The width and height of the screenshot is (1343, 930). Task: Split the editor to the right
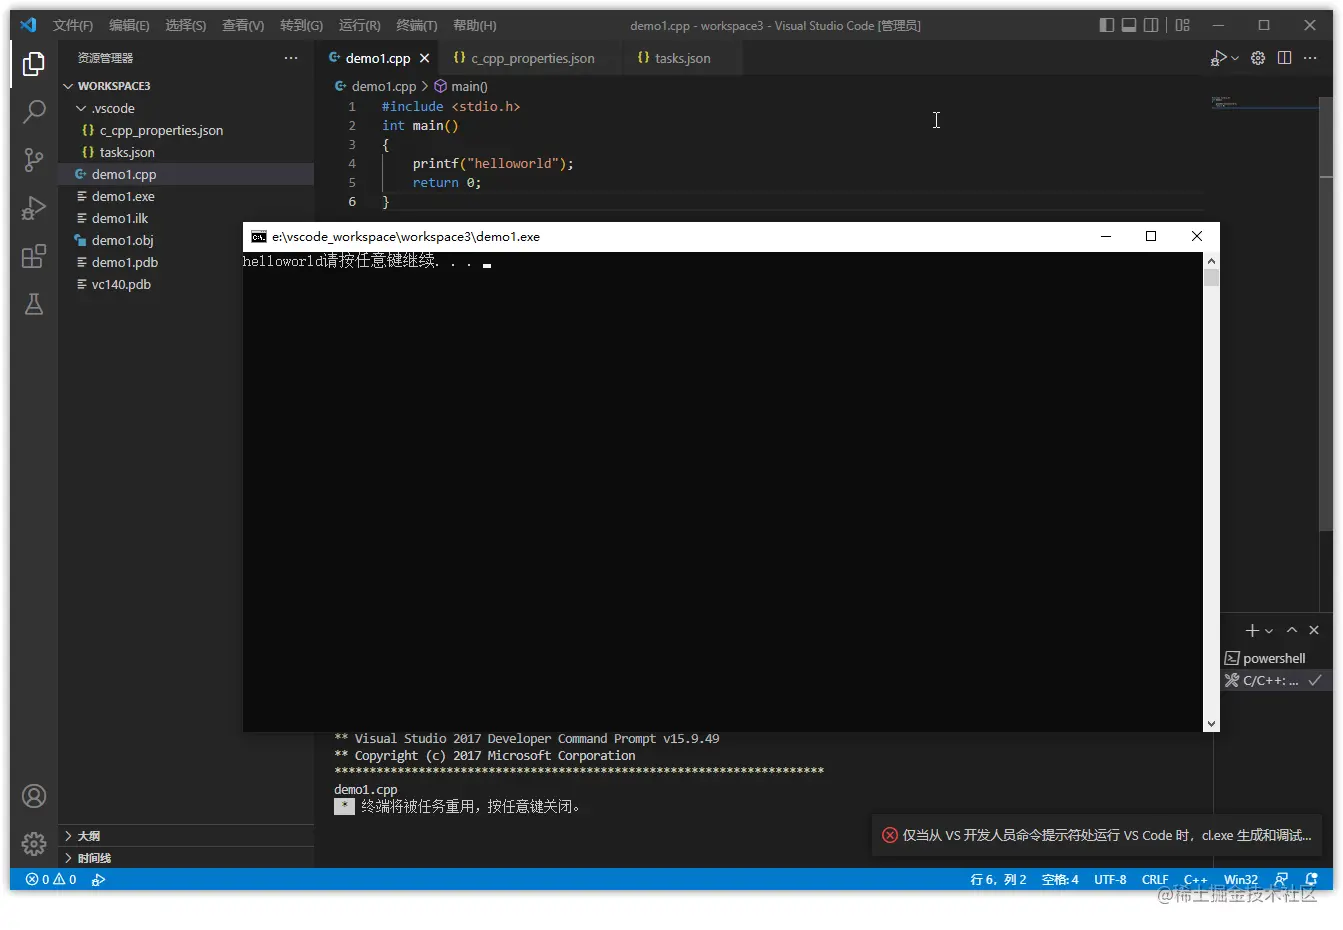tap(1285, 58)
